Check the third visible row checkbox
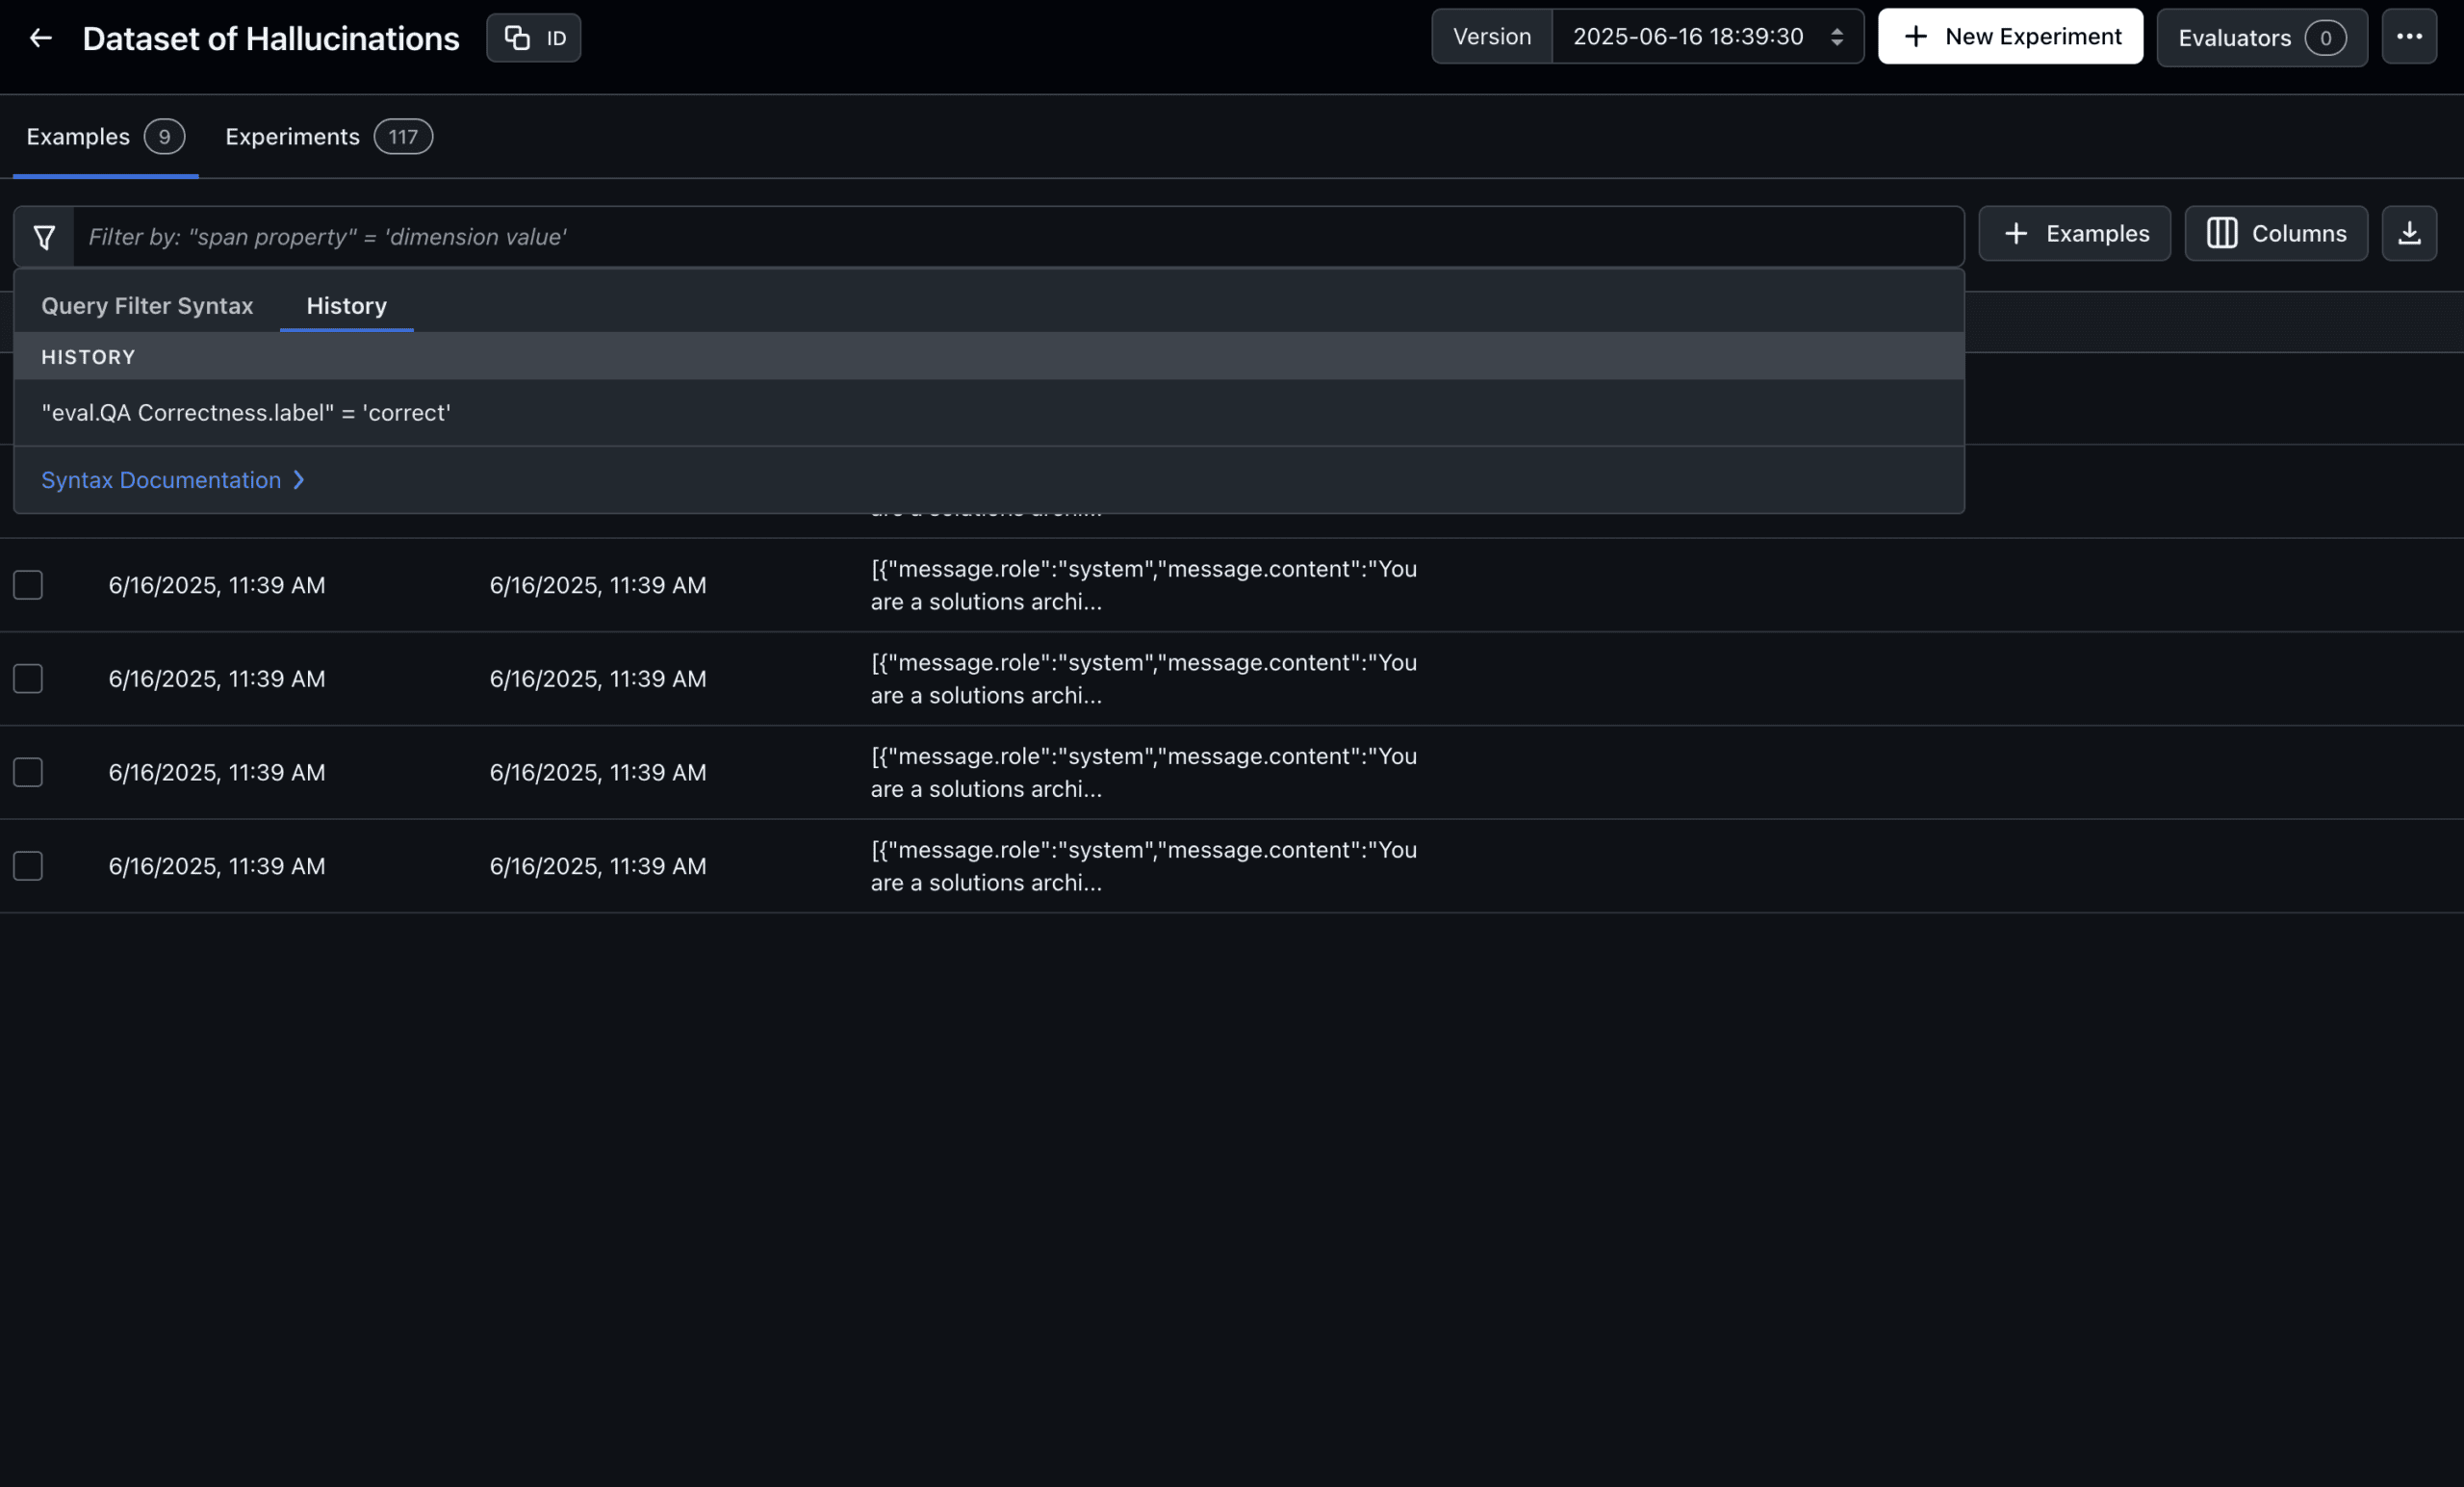 (28, 772)
